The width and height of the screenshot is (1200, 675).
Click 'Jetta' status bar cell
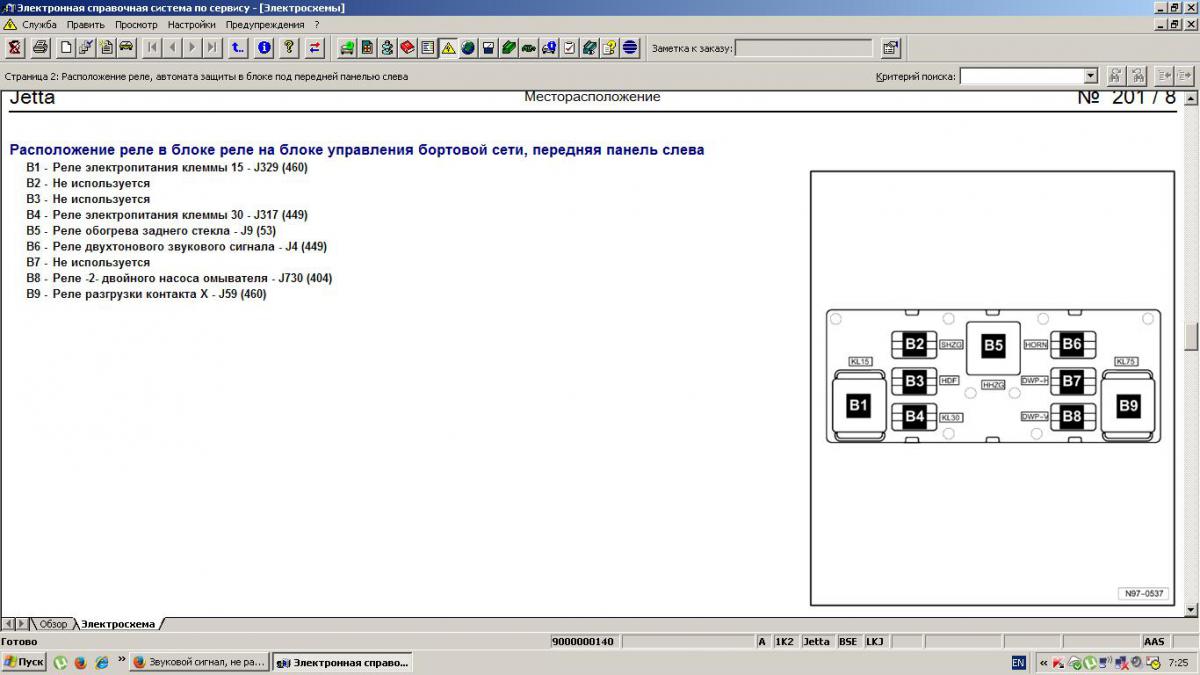[x=816, y=642]
